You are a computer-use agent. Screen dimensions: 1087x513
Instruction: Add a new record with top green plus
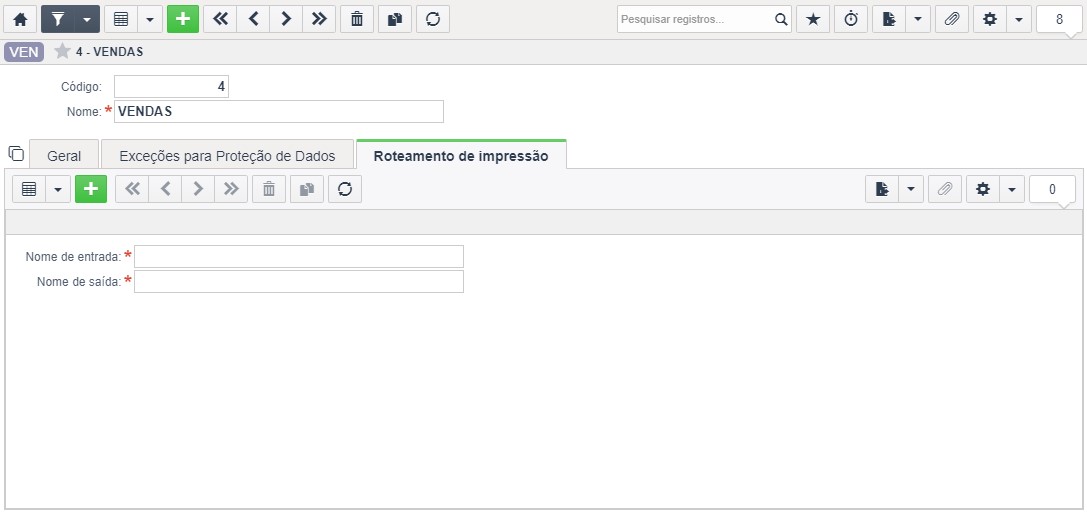[183, 19]
